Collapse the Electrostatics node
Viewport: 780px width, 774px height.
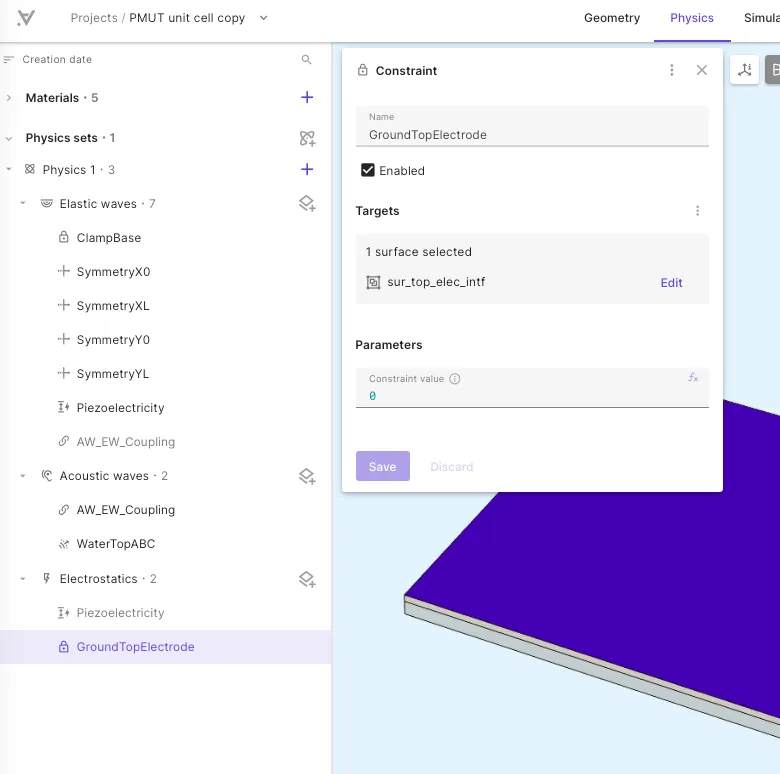(23, 579)
